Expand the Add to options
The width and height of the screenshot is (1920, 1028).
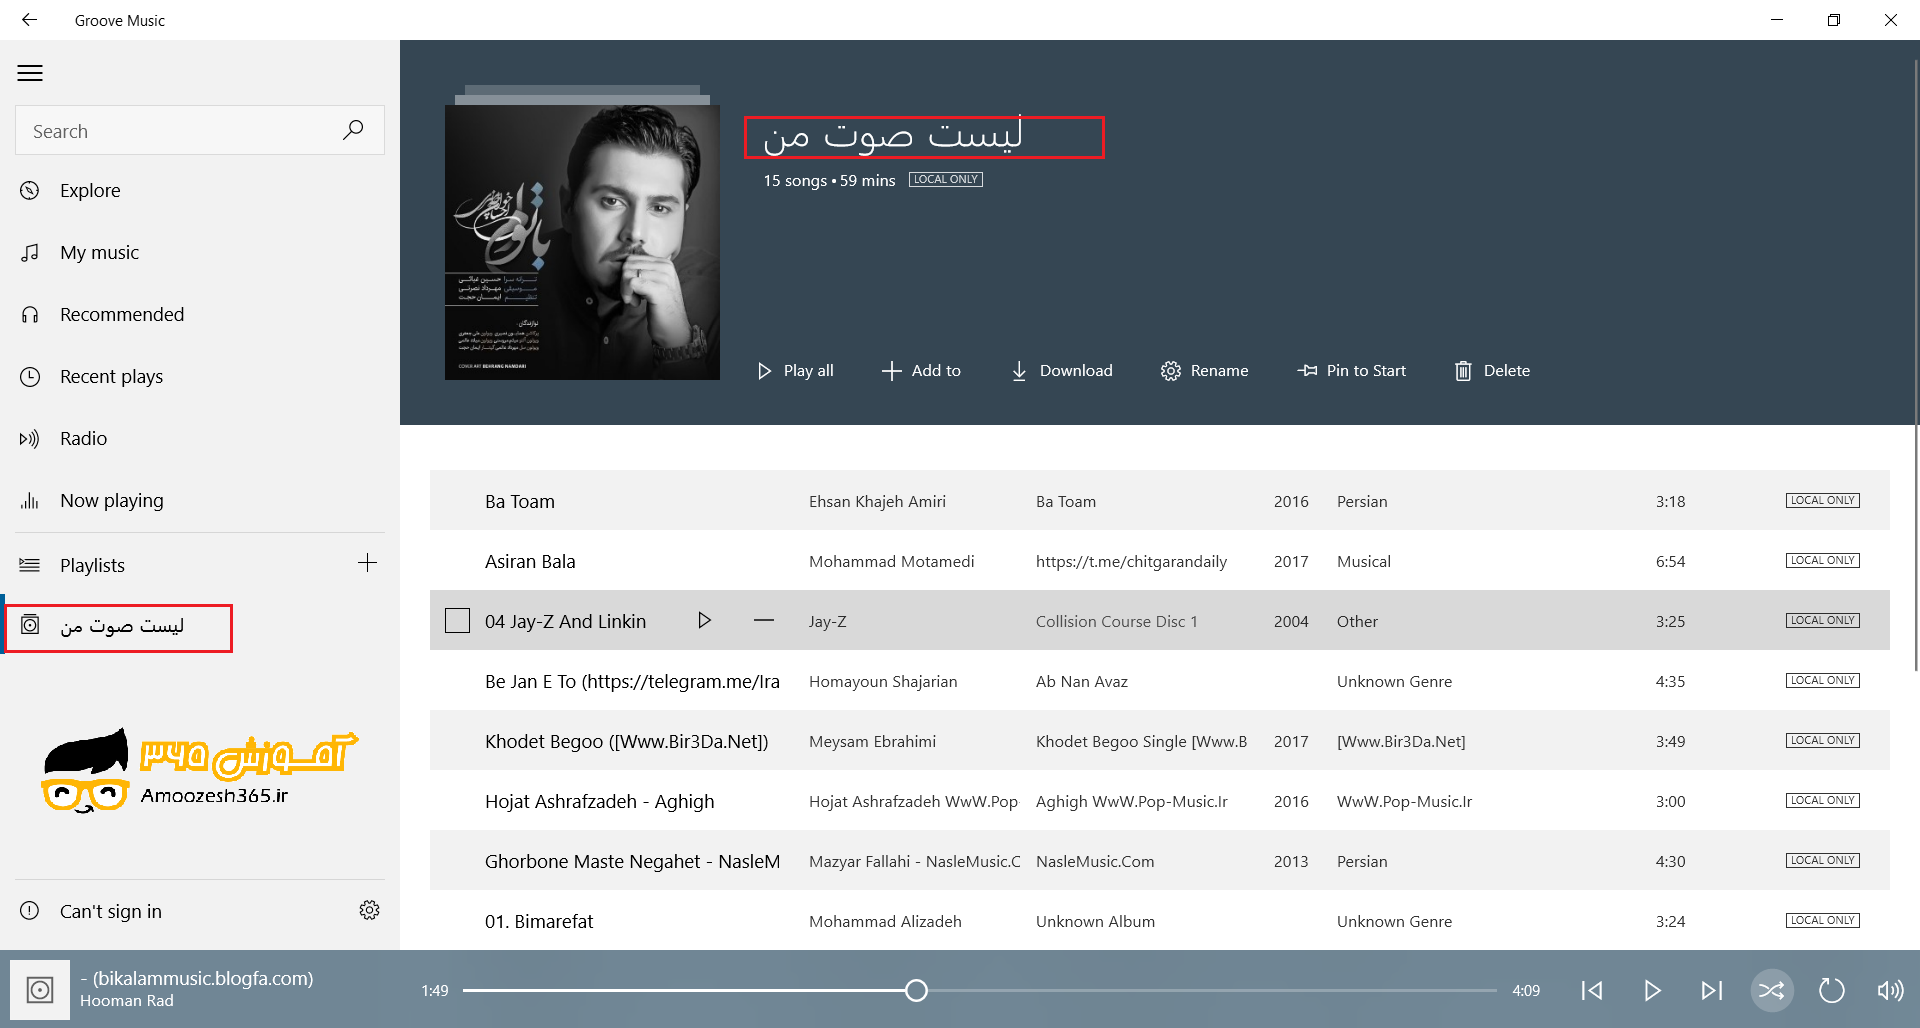pyautogui.click(x=921, y=371)
